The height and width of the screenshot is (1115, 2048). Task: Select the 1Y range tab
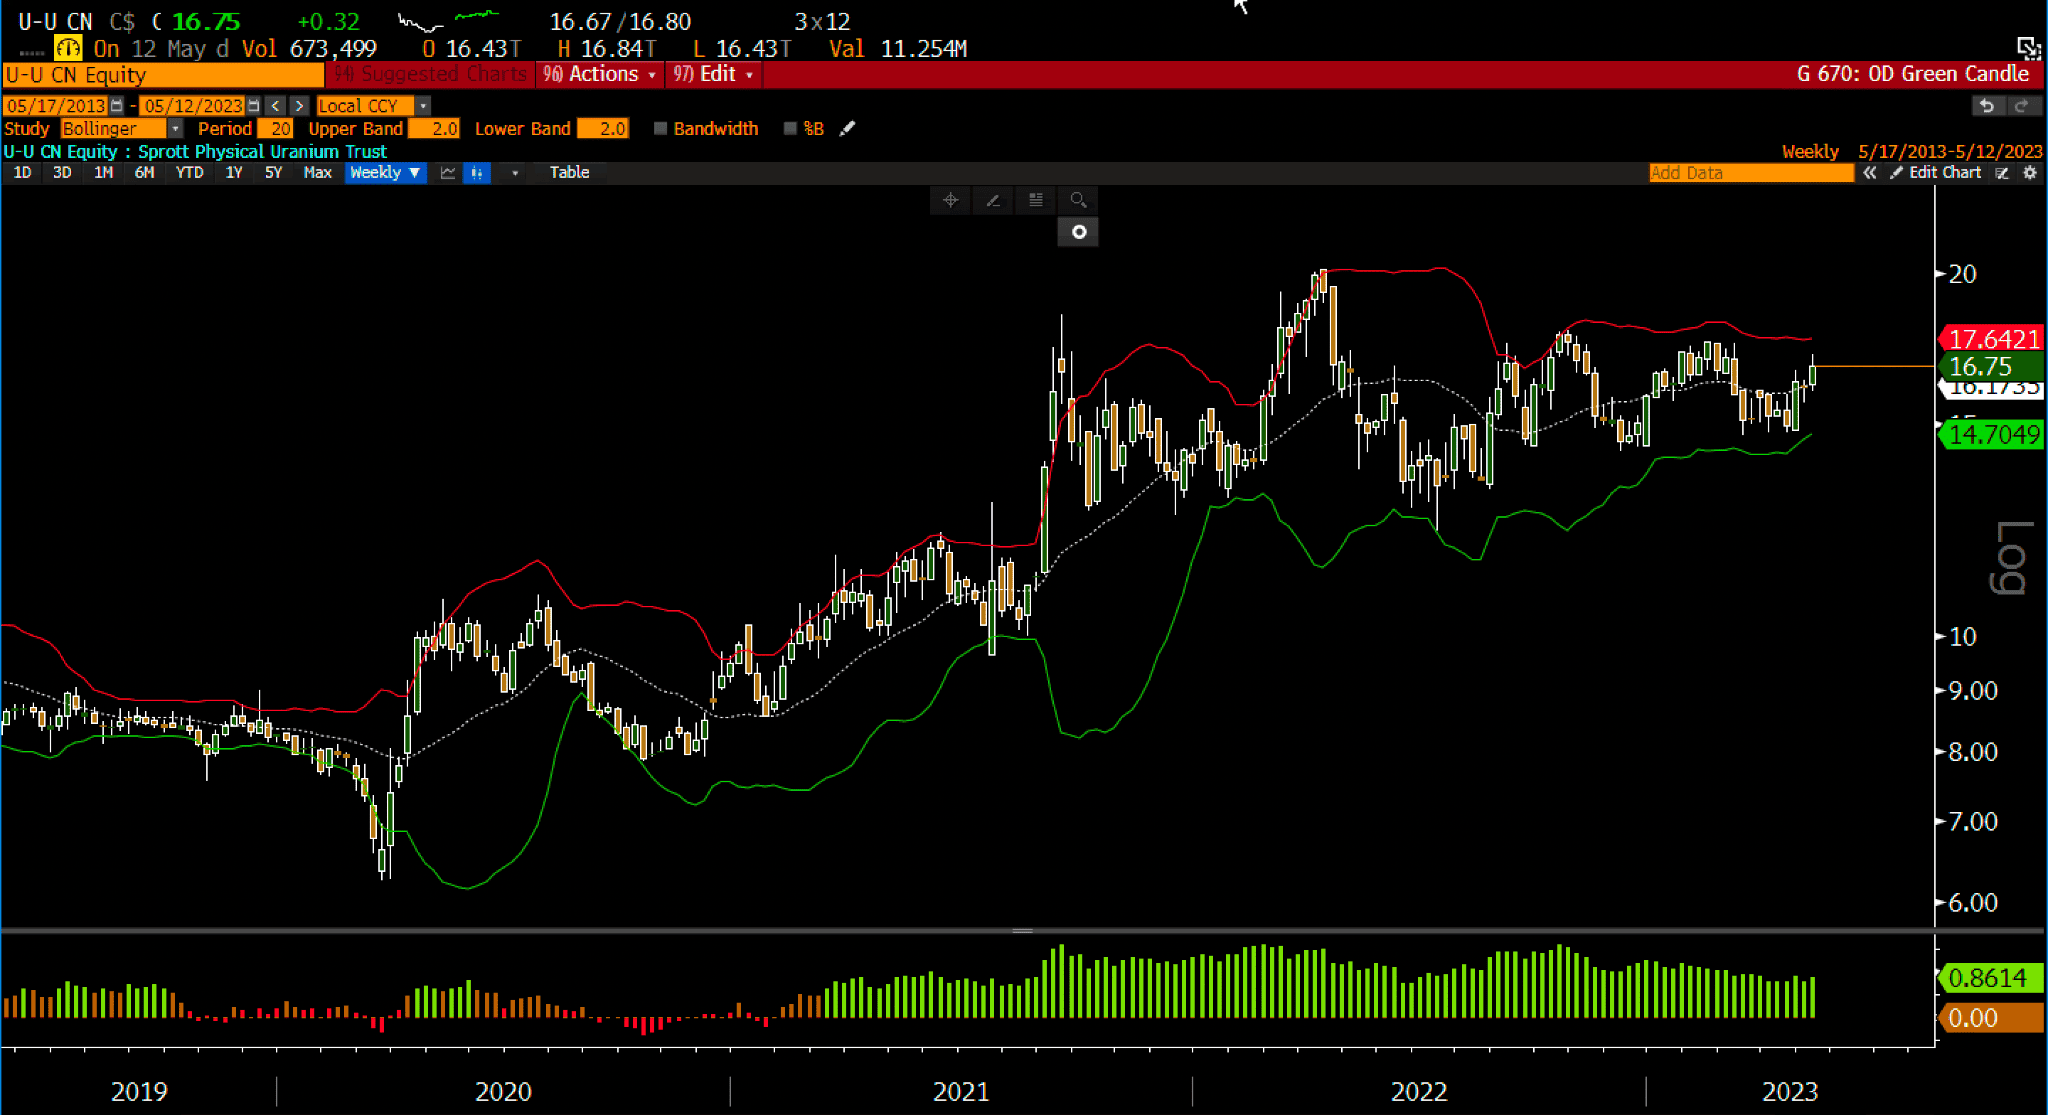[234, 173]
